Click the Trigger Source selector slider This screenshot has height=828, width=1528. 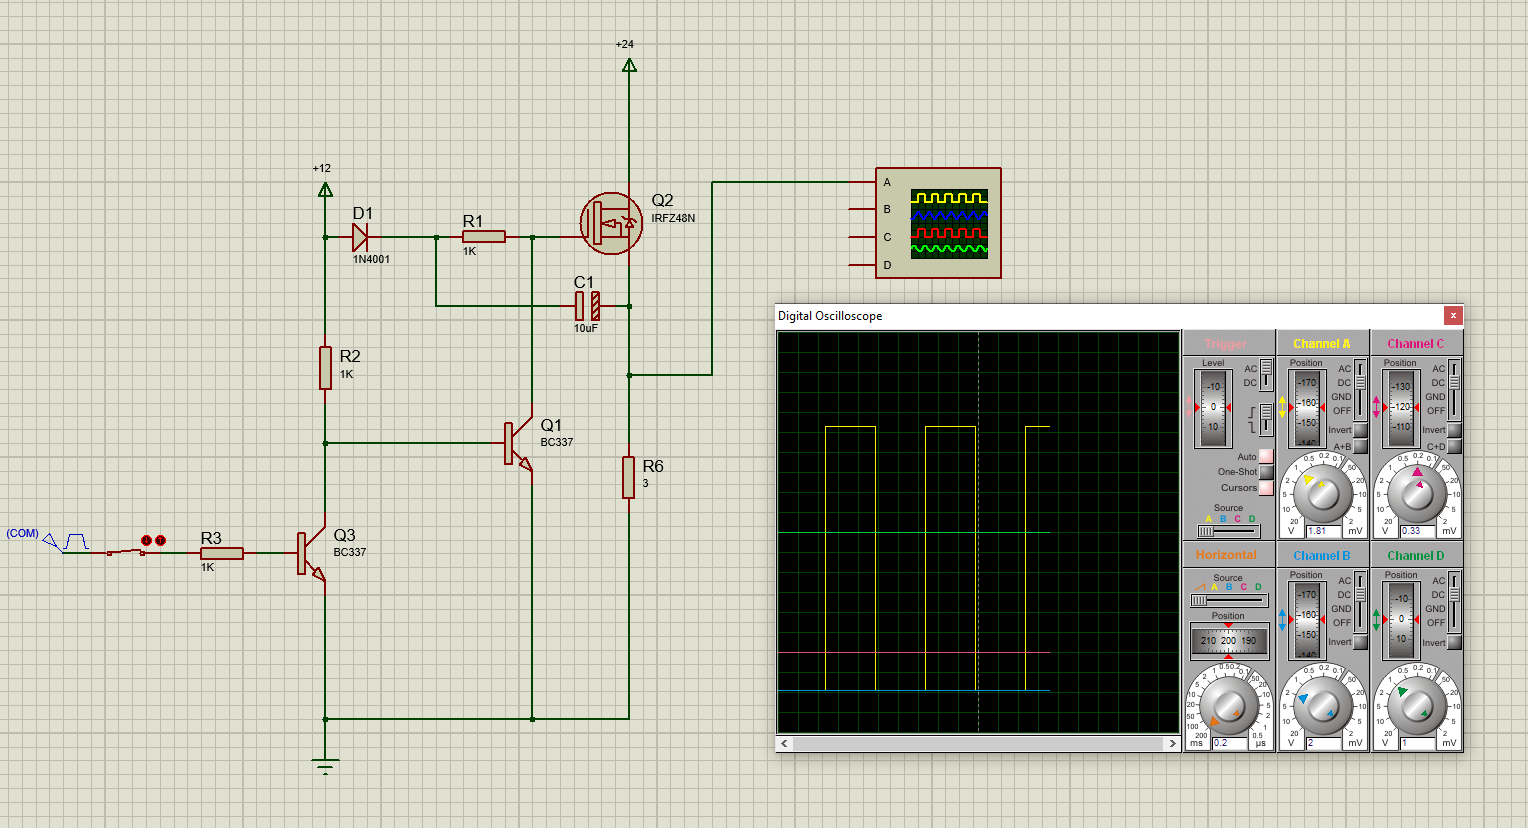(x=1228, y=531)
